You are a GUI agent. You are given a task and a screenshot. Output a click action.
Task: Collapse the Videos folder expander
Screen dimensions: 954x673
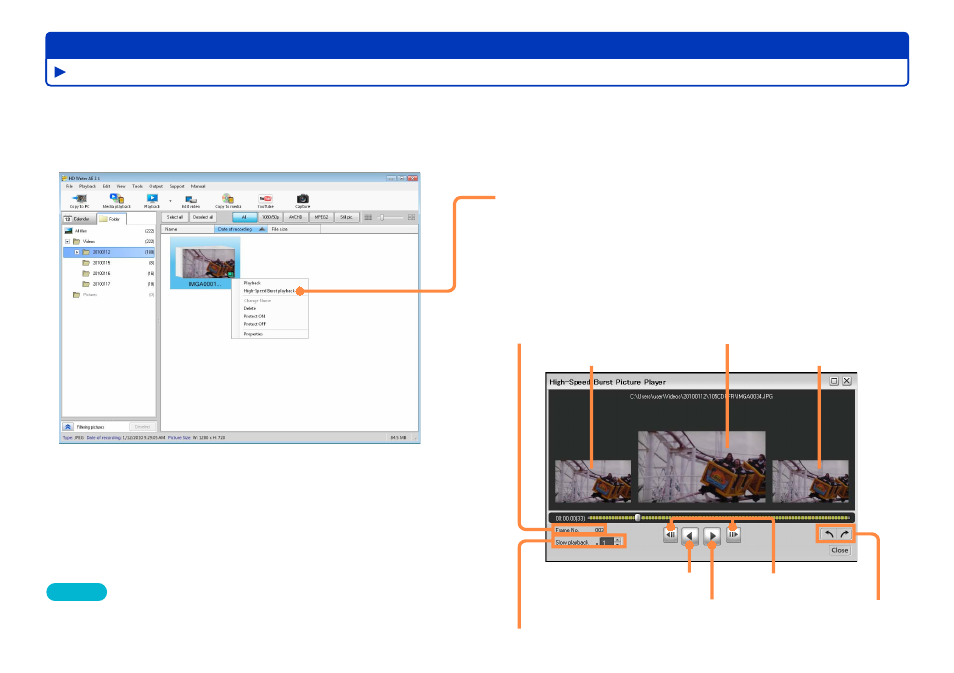pos(68,242)
